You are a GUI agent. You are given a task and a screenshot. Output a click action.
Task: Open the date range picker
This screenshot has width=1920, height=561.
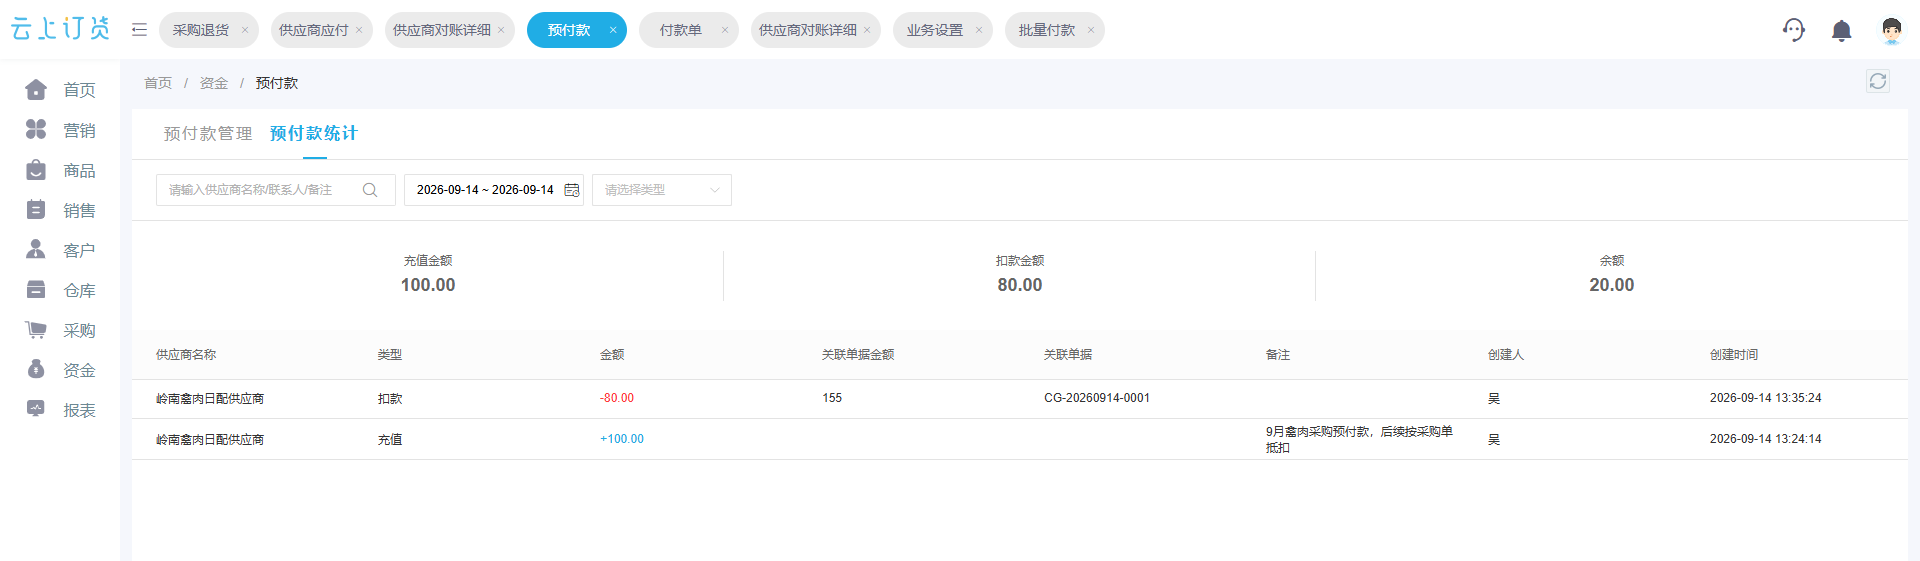[494, 190]
